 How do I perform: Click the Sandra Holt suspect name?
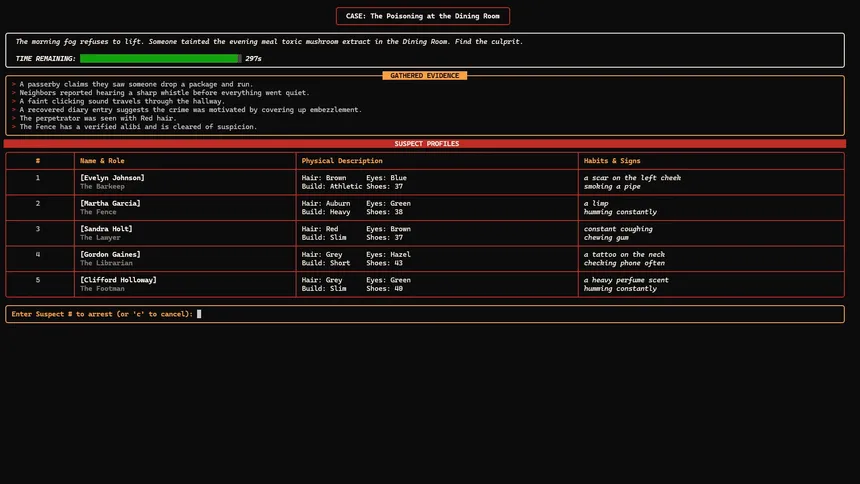106,229
